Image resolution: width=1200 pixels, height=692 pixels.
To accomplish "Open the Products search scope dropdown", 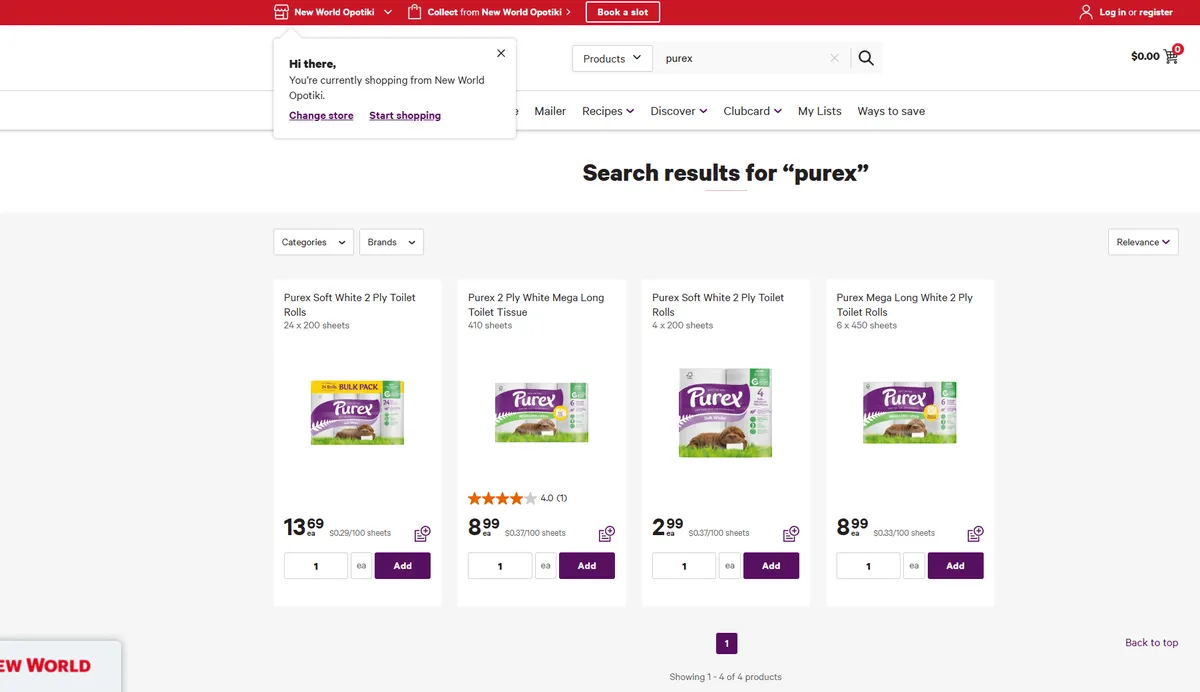I will pos(612,58).
